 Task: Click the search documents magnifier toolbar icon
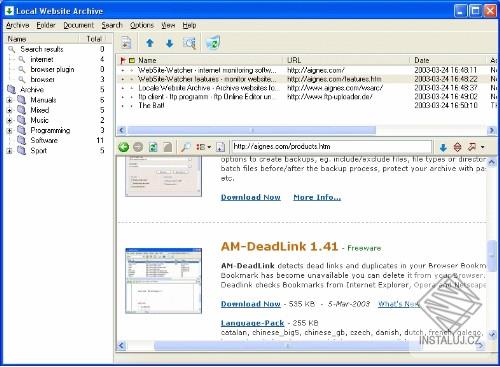[x=189, y=43]
